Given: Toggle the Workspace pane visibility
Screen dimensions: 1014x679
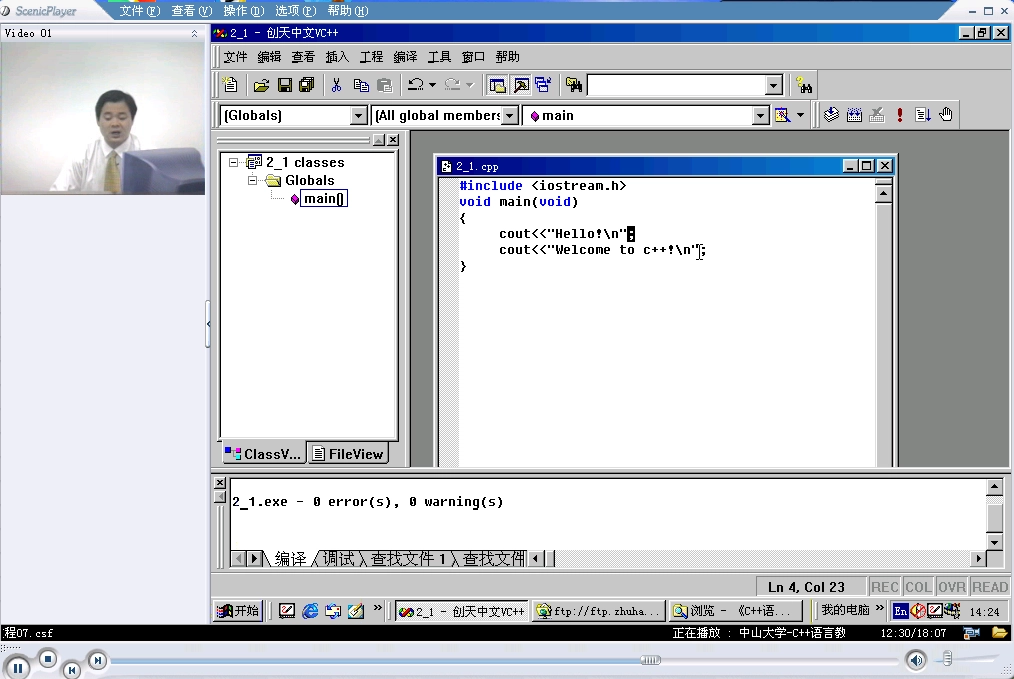Looking at the screenshot, I should [x=497, y=84].
